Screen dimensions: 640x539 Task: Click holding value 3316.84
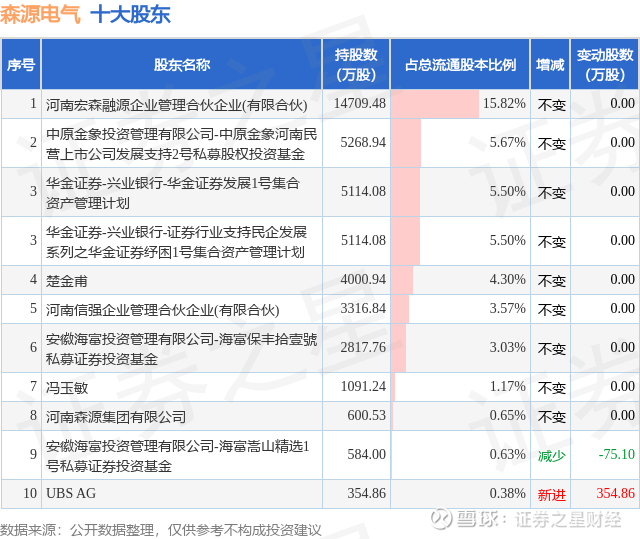coord(363,308)
